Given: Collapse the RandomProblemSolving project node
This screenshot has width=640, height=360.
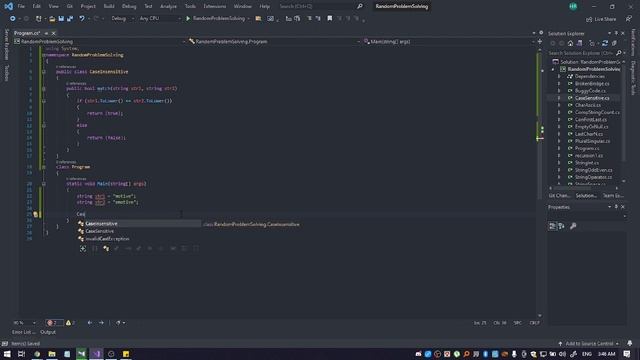Looking at the screenshot, I should (x=553, y=69).
